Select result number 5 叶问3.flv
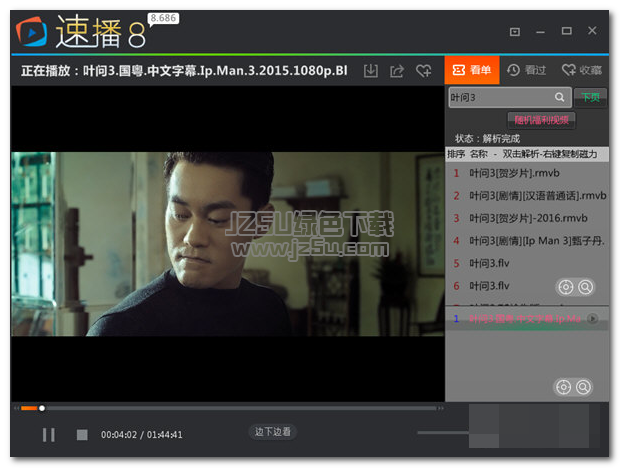620x468 pixels. 527,263
